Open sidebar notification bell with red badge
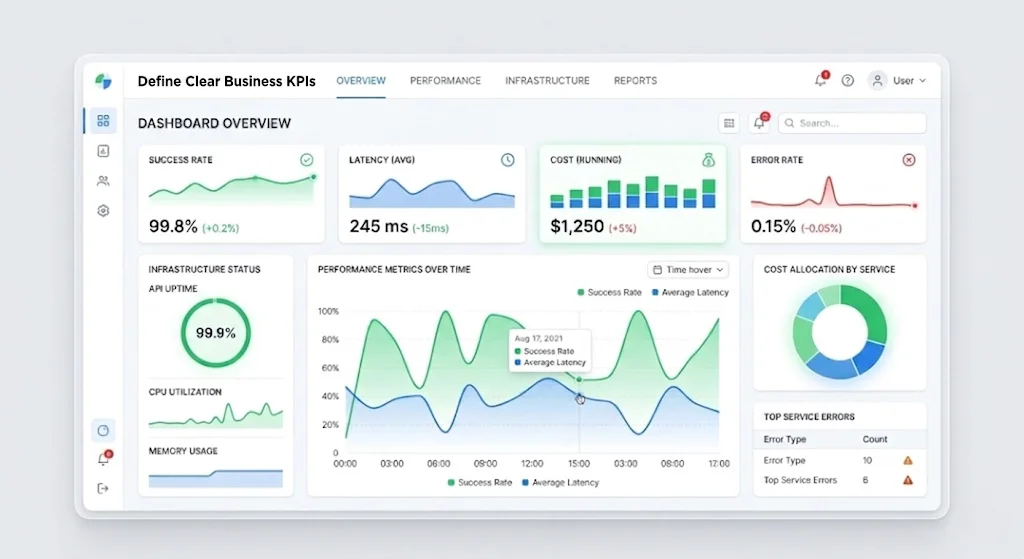Image resolution: width=1024 pixels, height=559 pixels. point(104,458)
